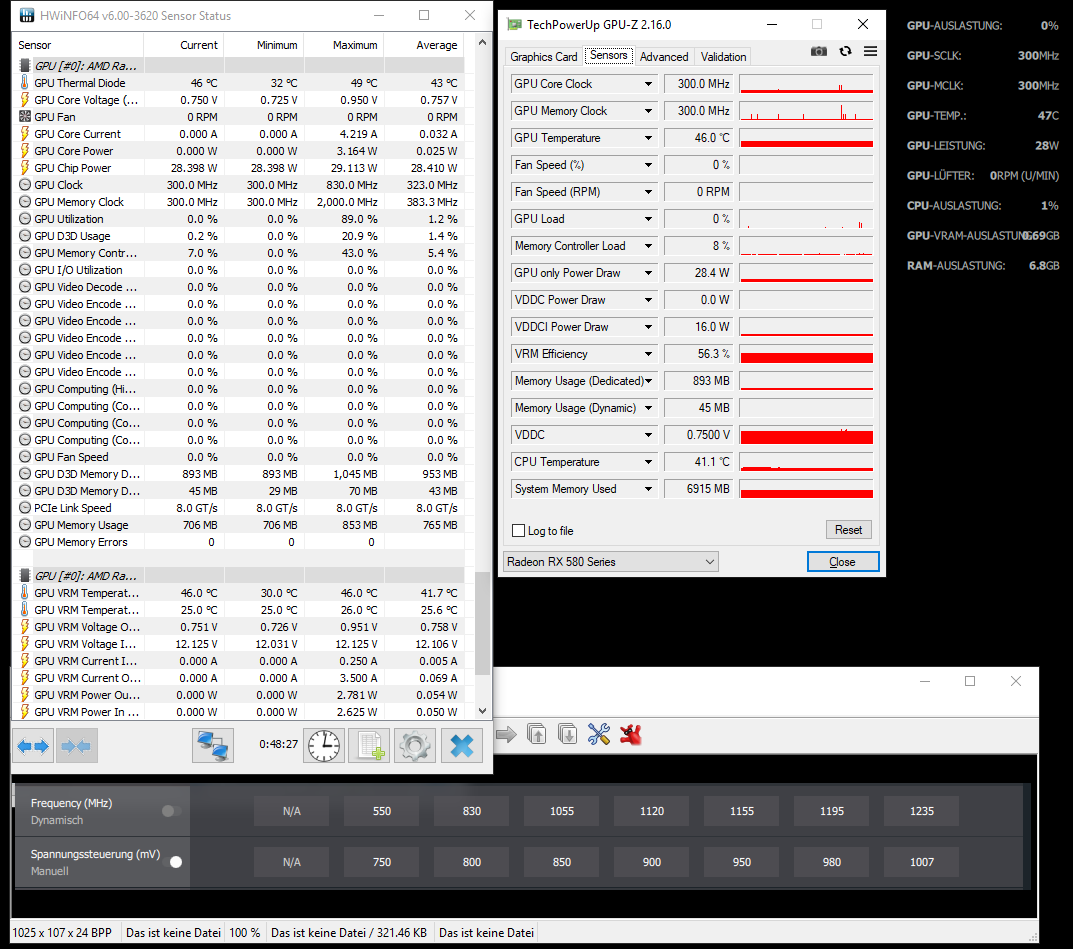Image resolution: width=1073 pixels, height=949 pixels.
Task: Open System Memory Used dropdown
Action: coord(648,489)
